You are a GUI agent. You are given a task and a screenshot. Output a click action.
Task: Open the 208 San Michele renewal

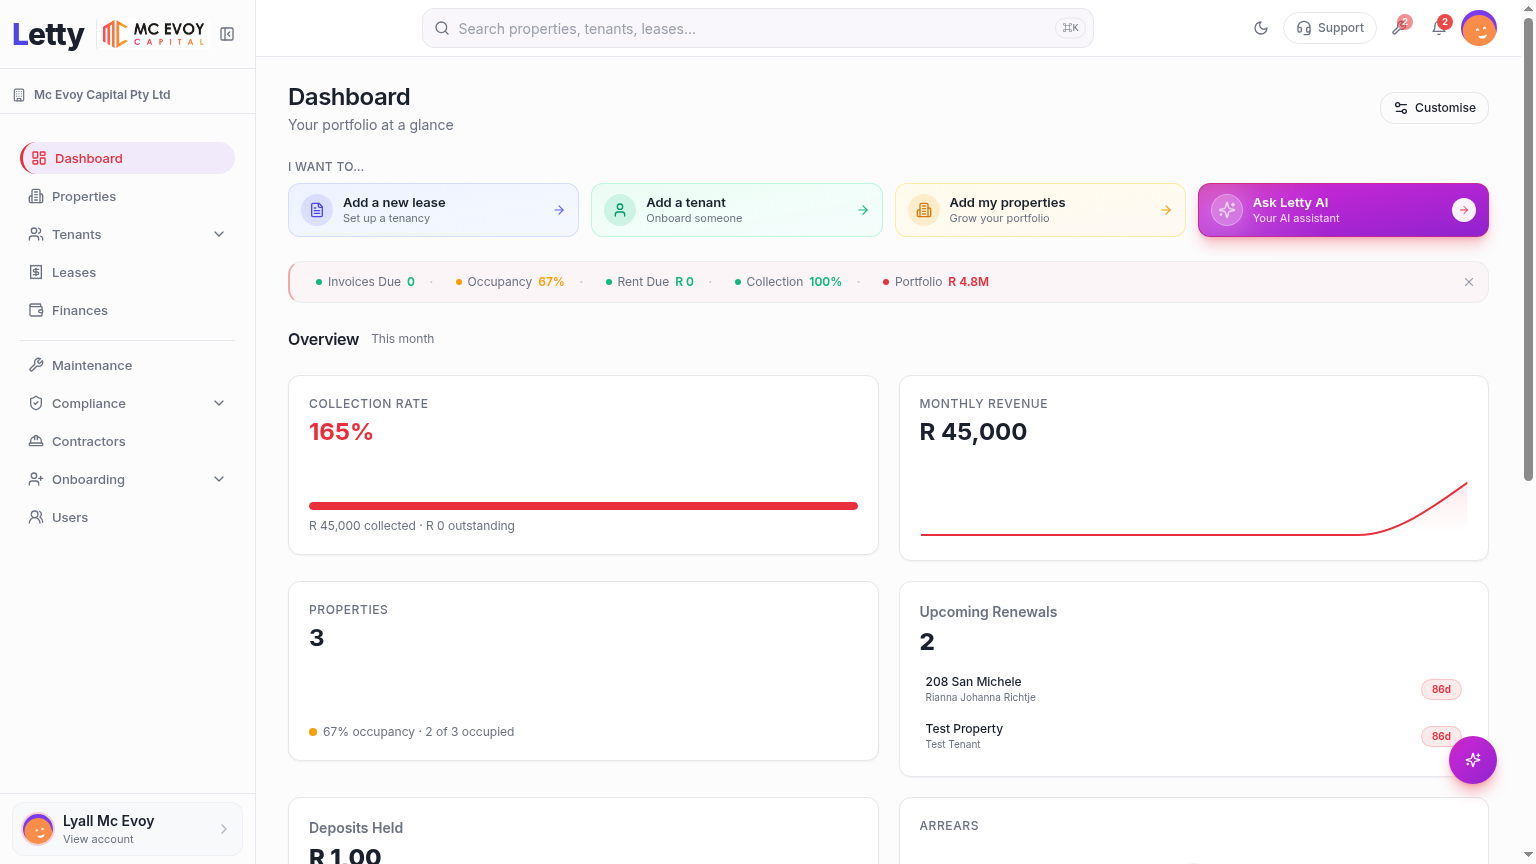1194,689
